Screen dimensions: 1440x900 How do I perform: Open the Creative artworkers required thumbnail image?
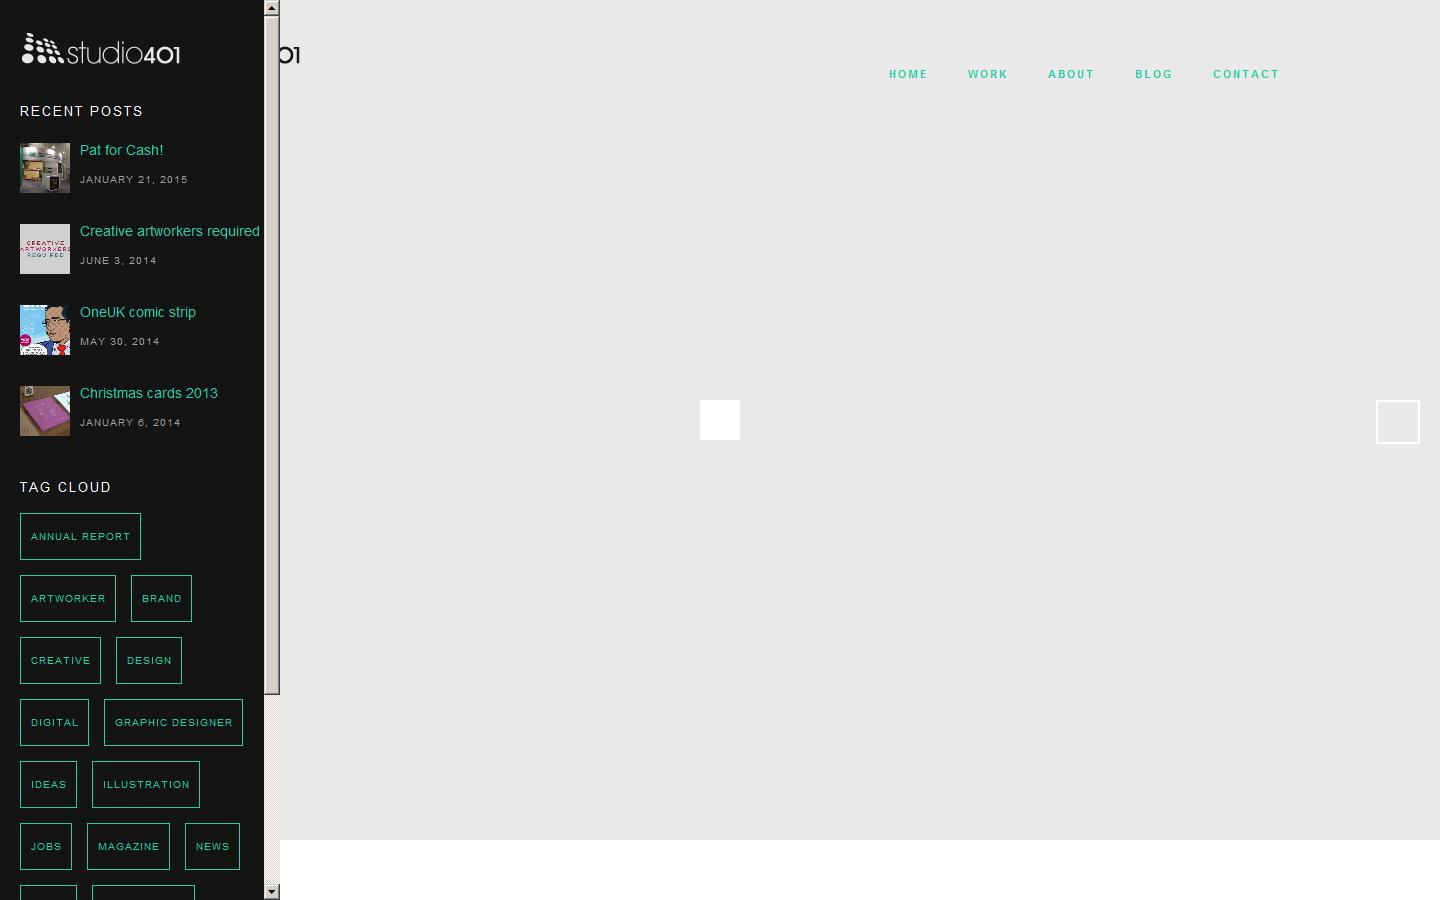pos(45,249)
